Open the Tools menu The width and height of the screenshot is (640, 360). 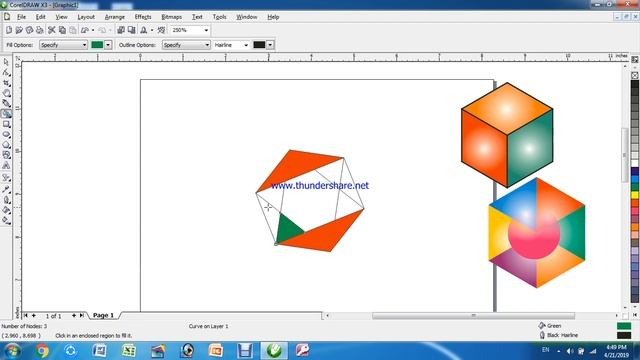tap(219, 17)
